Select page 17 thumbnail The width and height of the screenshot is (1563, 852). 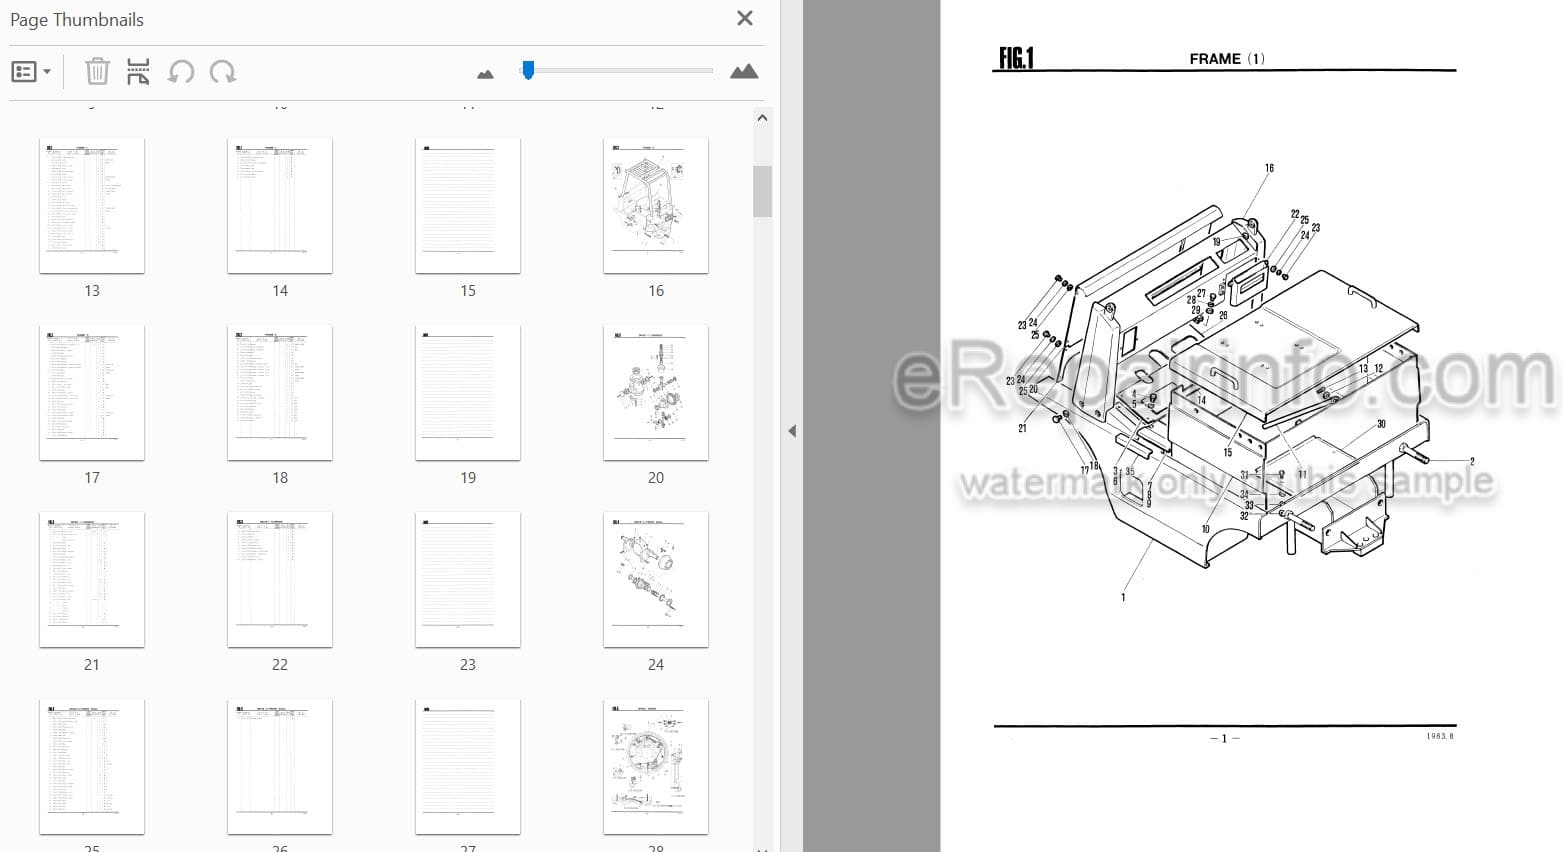pyautogui.click(x=92, y=393)
